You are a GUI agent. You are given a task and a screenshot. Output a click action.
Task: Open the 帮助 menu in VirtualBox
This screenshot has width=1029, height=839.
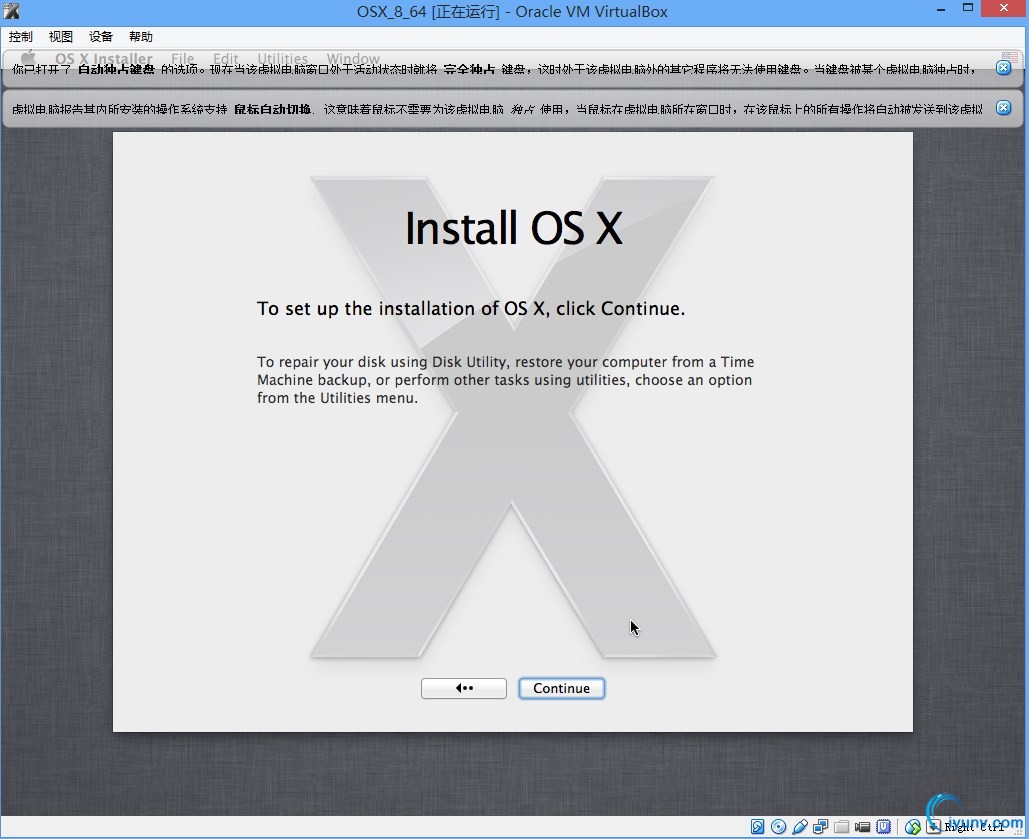coord(140,37)
